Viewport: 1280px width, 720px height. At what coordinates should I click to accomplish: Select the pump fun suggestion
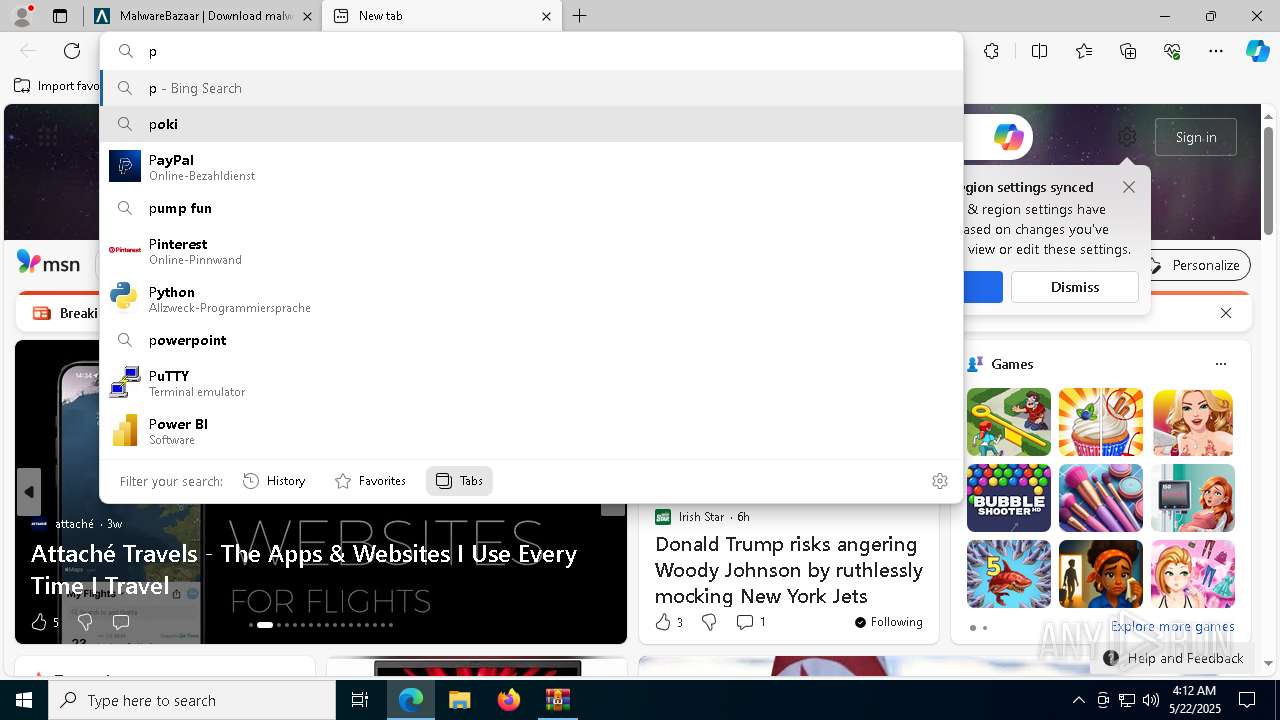532,208
